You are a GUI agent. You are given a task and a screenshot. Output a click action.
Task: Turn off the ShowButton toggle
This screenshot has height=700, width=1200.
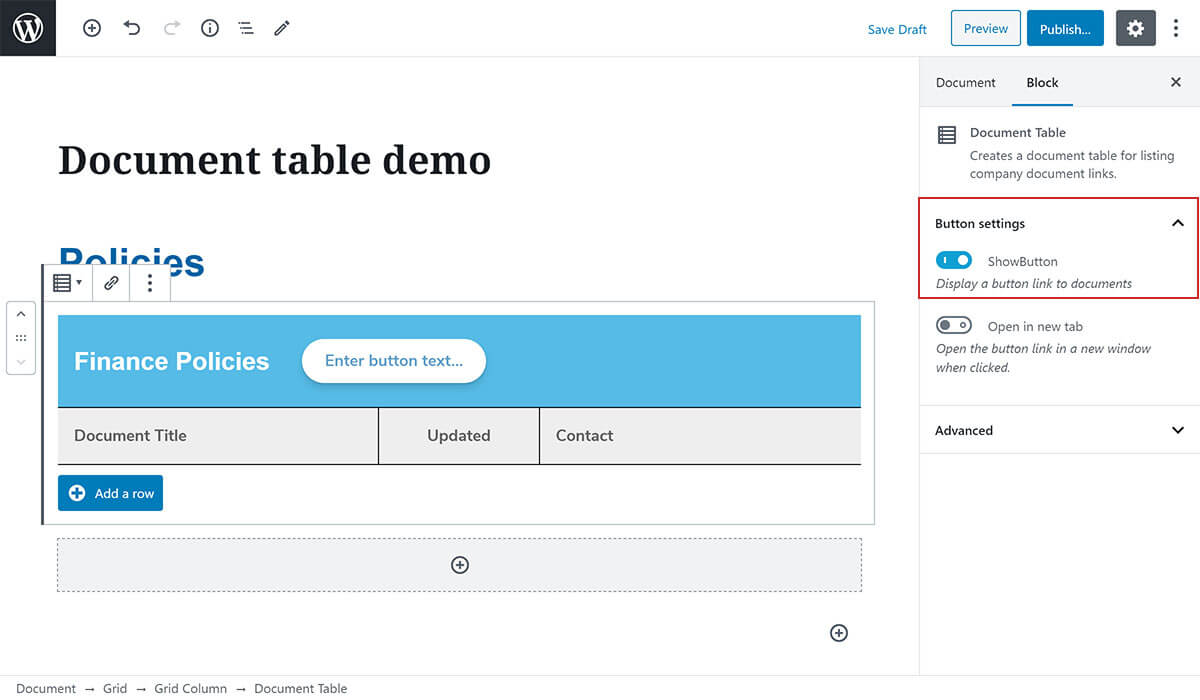pyautogui.click(x=954, y=261)
